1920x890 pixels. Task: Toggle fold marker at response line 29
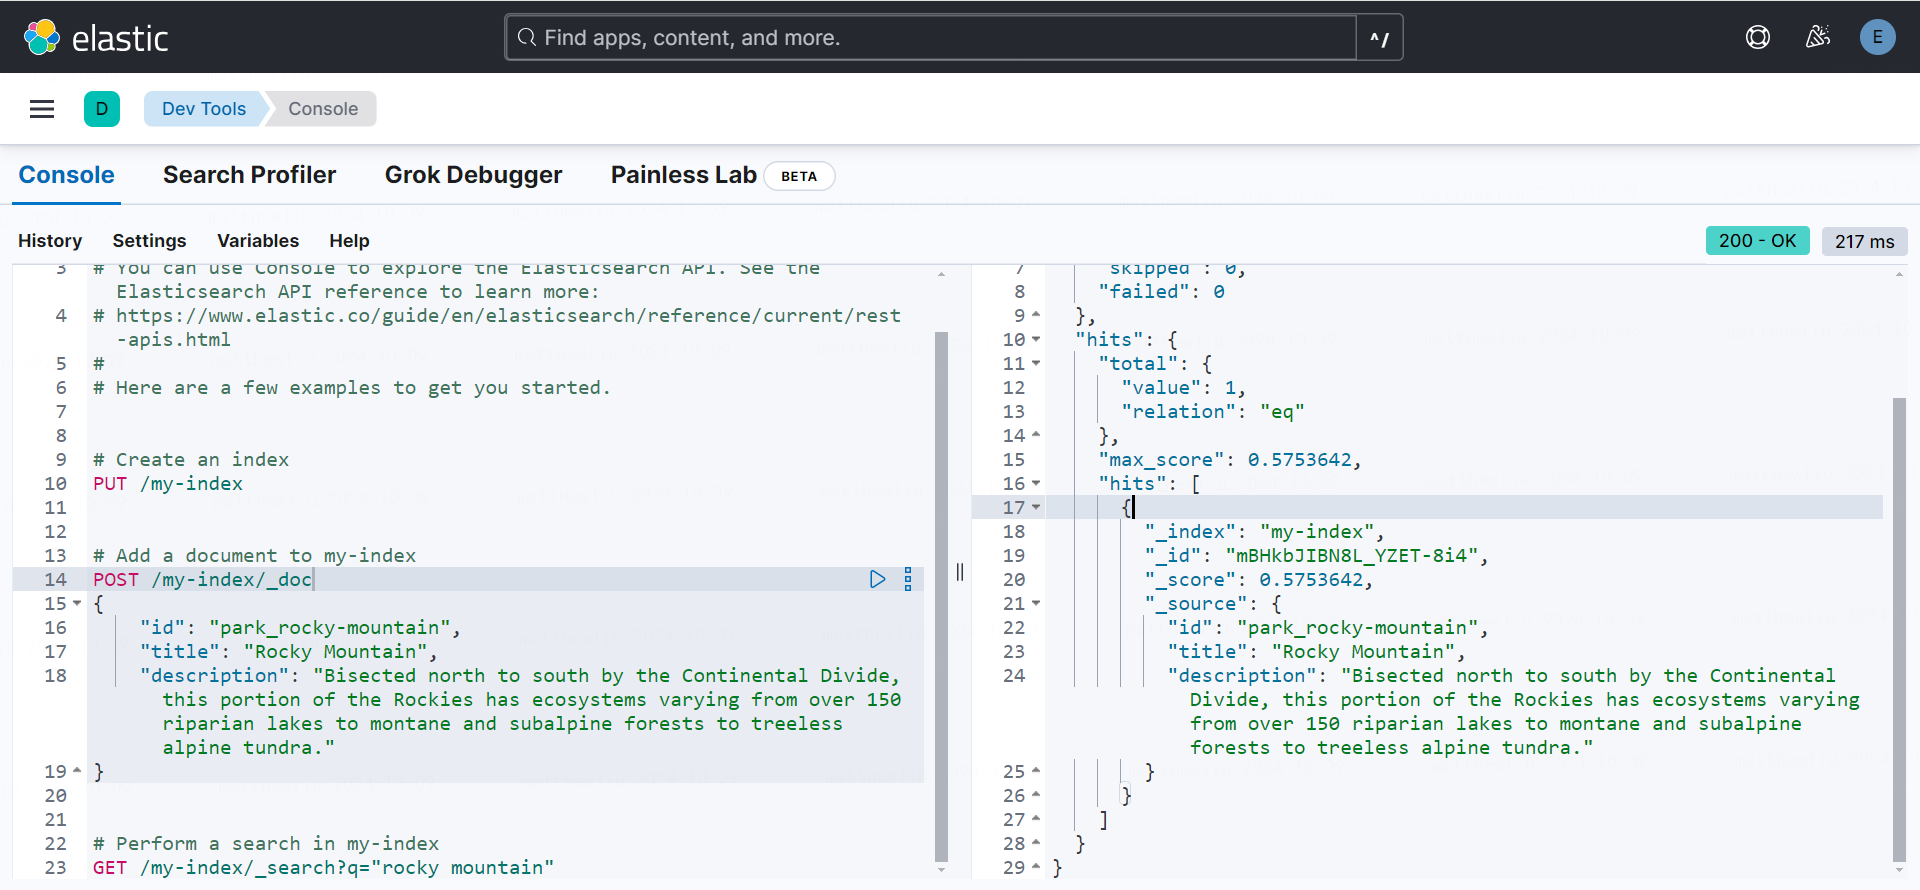[1036, 867]
